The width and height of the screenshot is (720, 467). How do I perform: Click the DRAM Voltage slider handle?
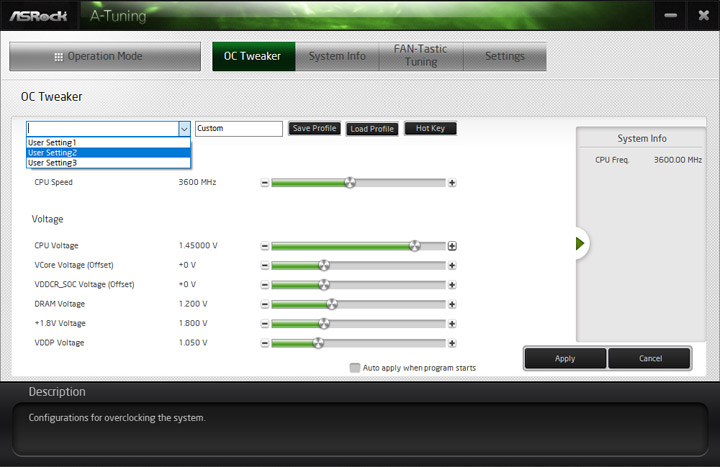332,304
